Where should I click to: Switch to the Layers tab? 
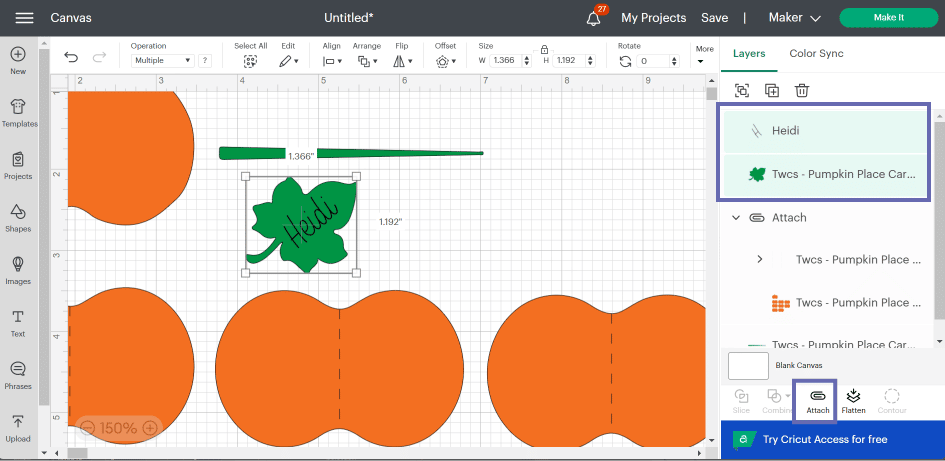pyautogui.click(x=749, y=53)
